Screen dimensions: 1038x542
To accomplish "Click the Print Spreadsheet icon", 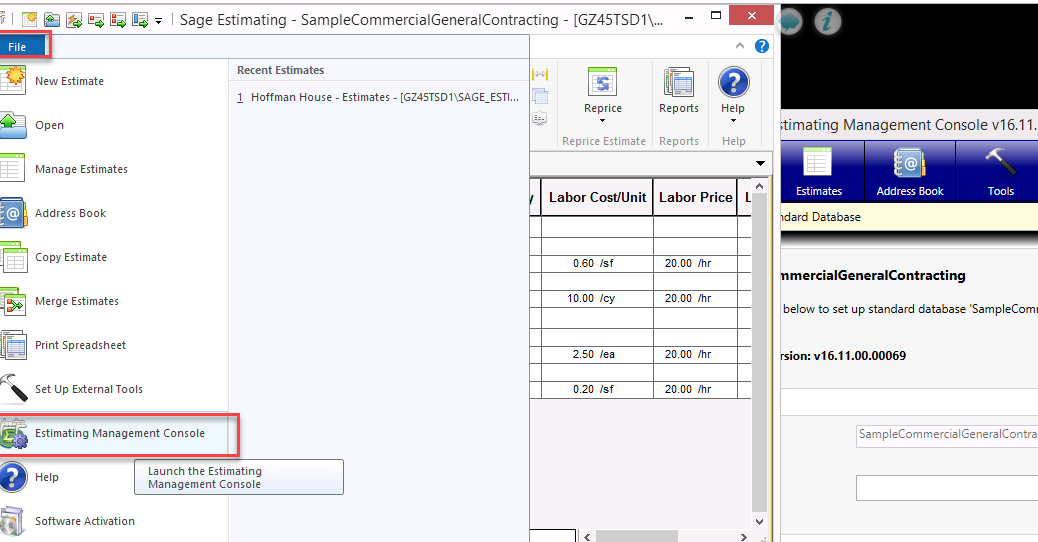I will point(13,345).
